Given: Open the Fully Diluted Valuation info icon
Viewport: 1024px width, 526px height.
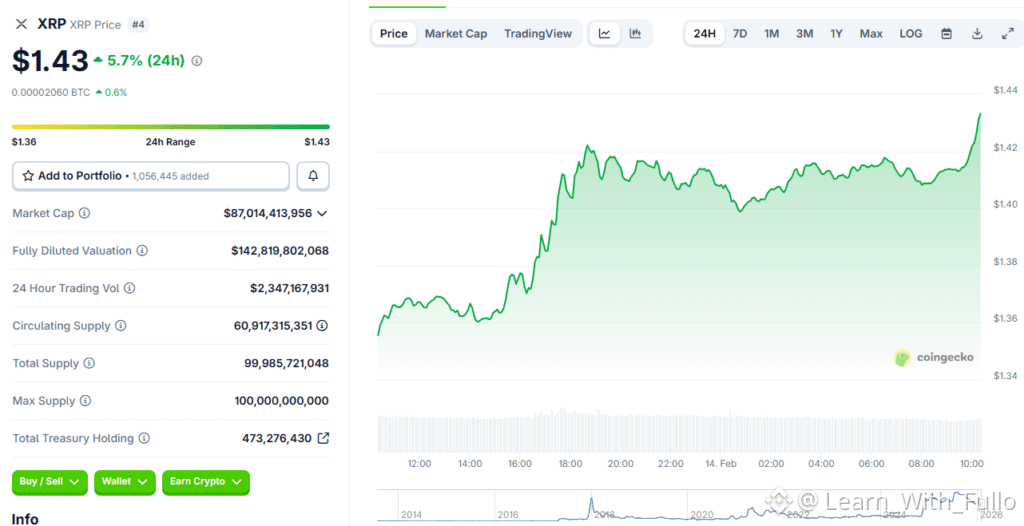Looking at the screenshot, I should (142, 250).
